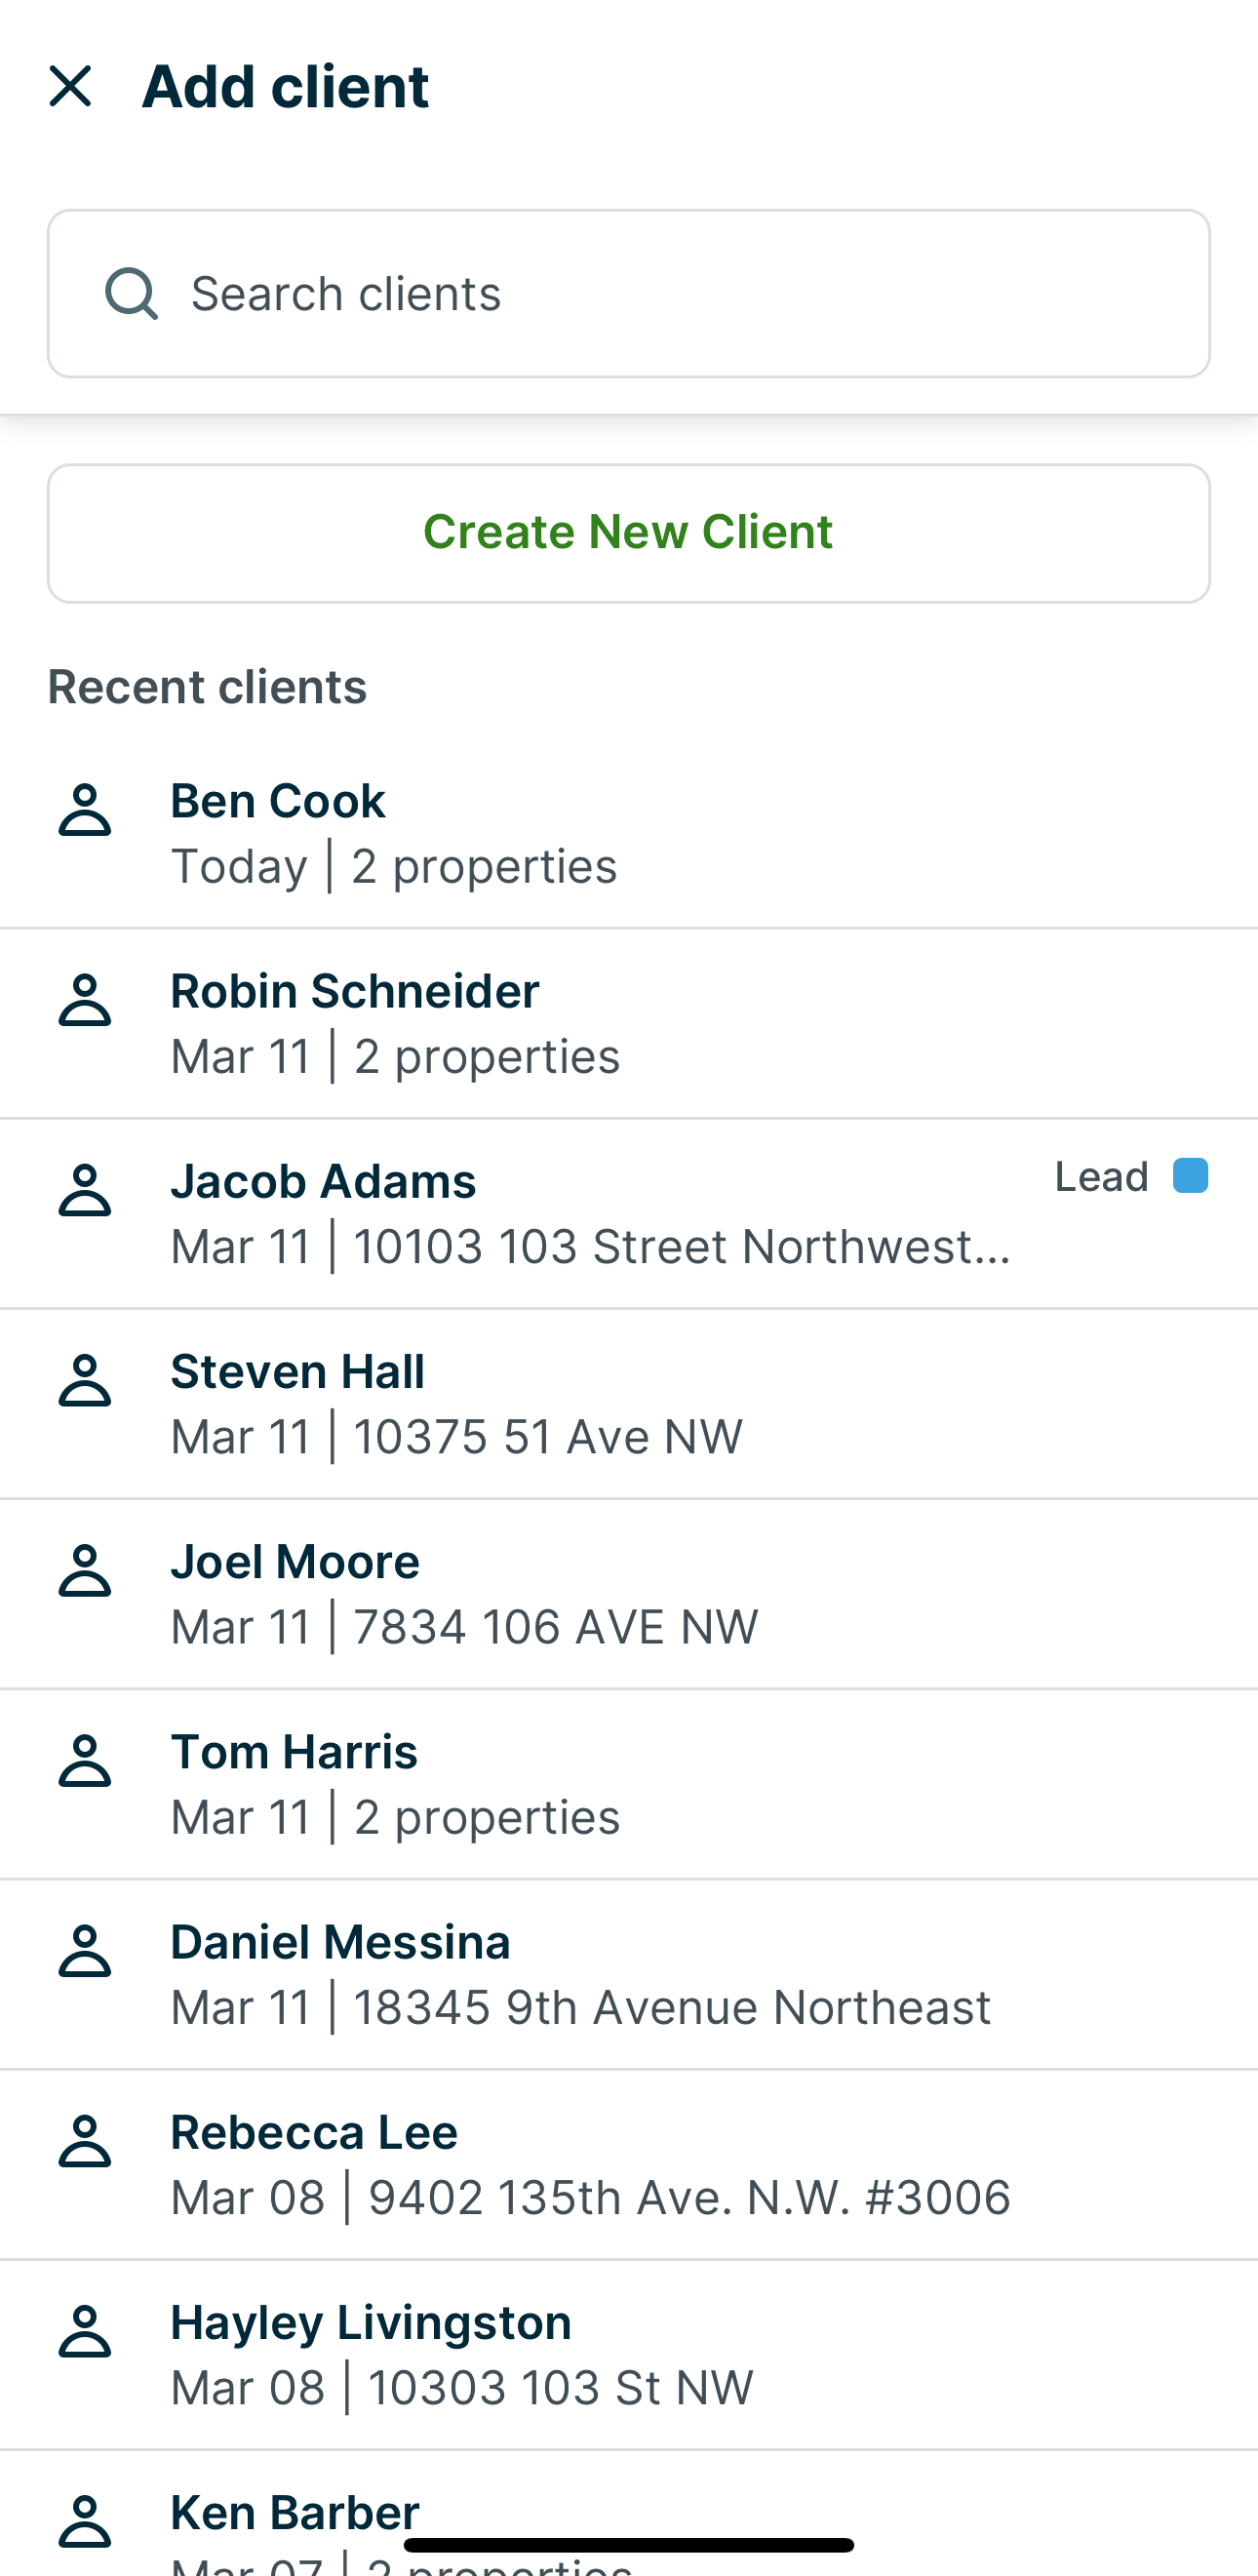Tap the person icon beside Ben Cook
This screenshot has height=2576, width=1258.
coord(85,810)
